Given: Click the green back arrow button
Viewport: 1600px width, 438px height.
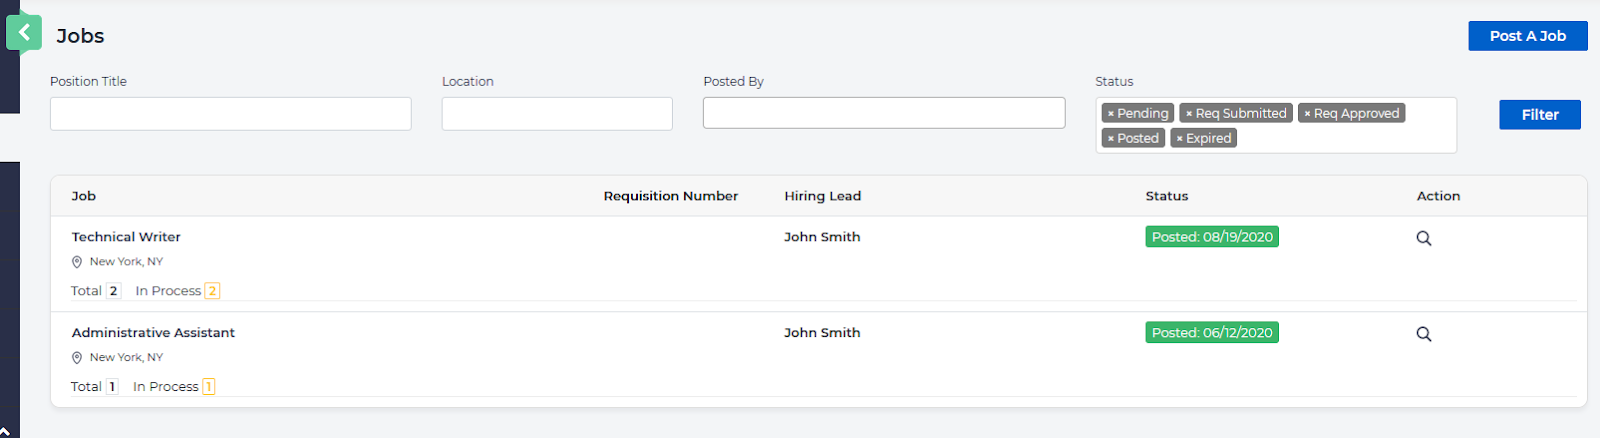Looking at the screenshot, I should [x=24, y=33].
